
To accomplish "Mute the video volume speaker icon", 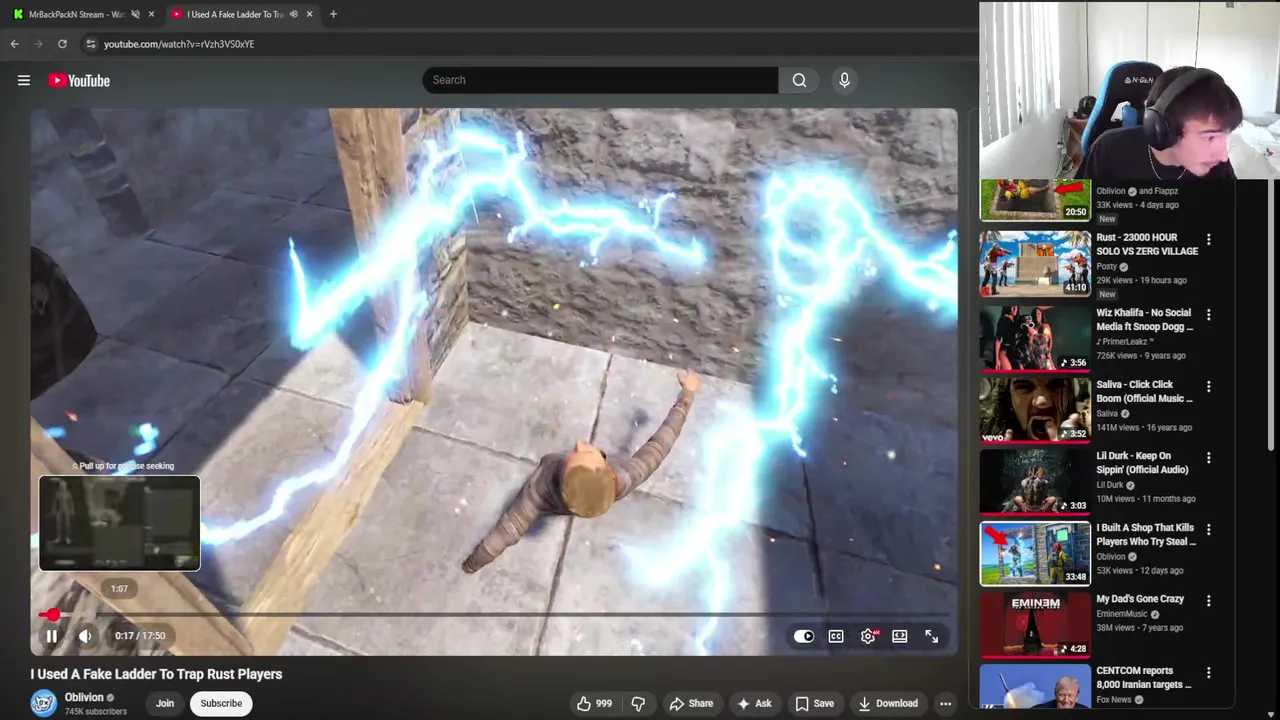I will 85,636.
